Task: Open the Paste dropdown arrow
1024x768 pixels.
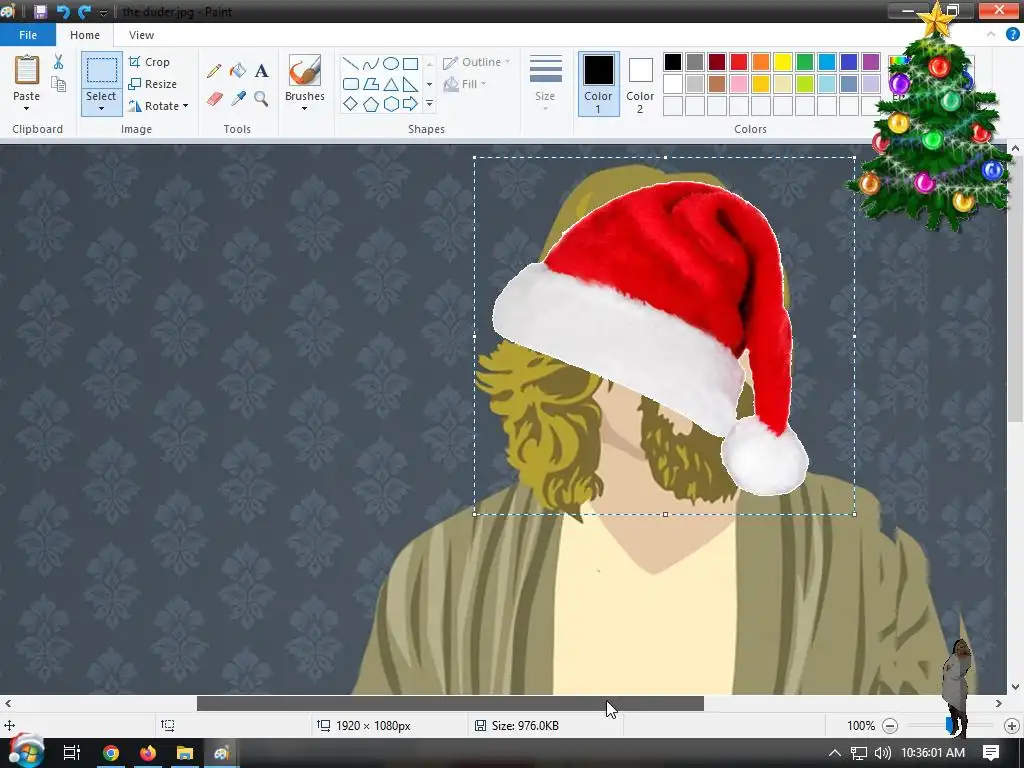Action: (x=27, y=108)
